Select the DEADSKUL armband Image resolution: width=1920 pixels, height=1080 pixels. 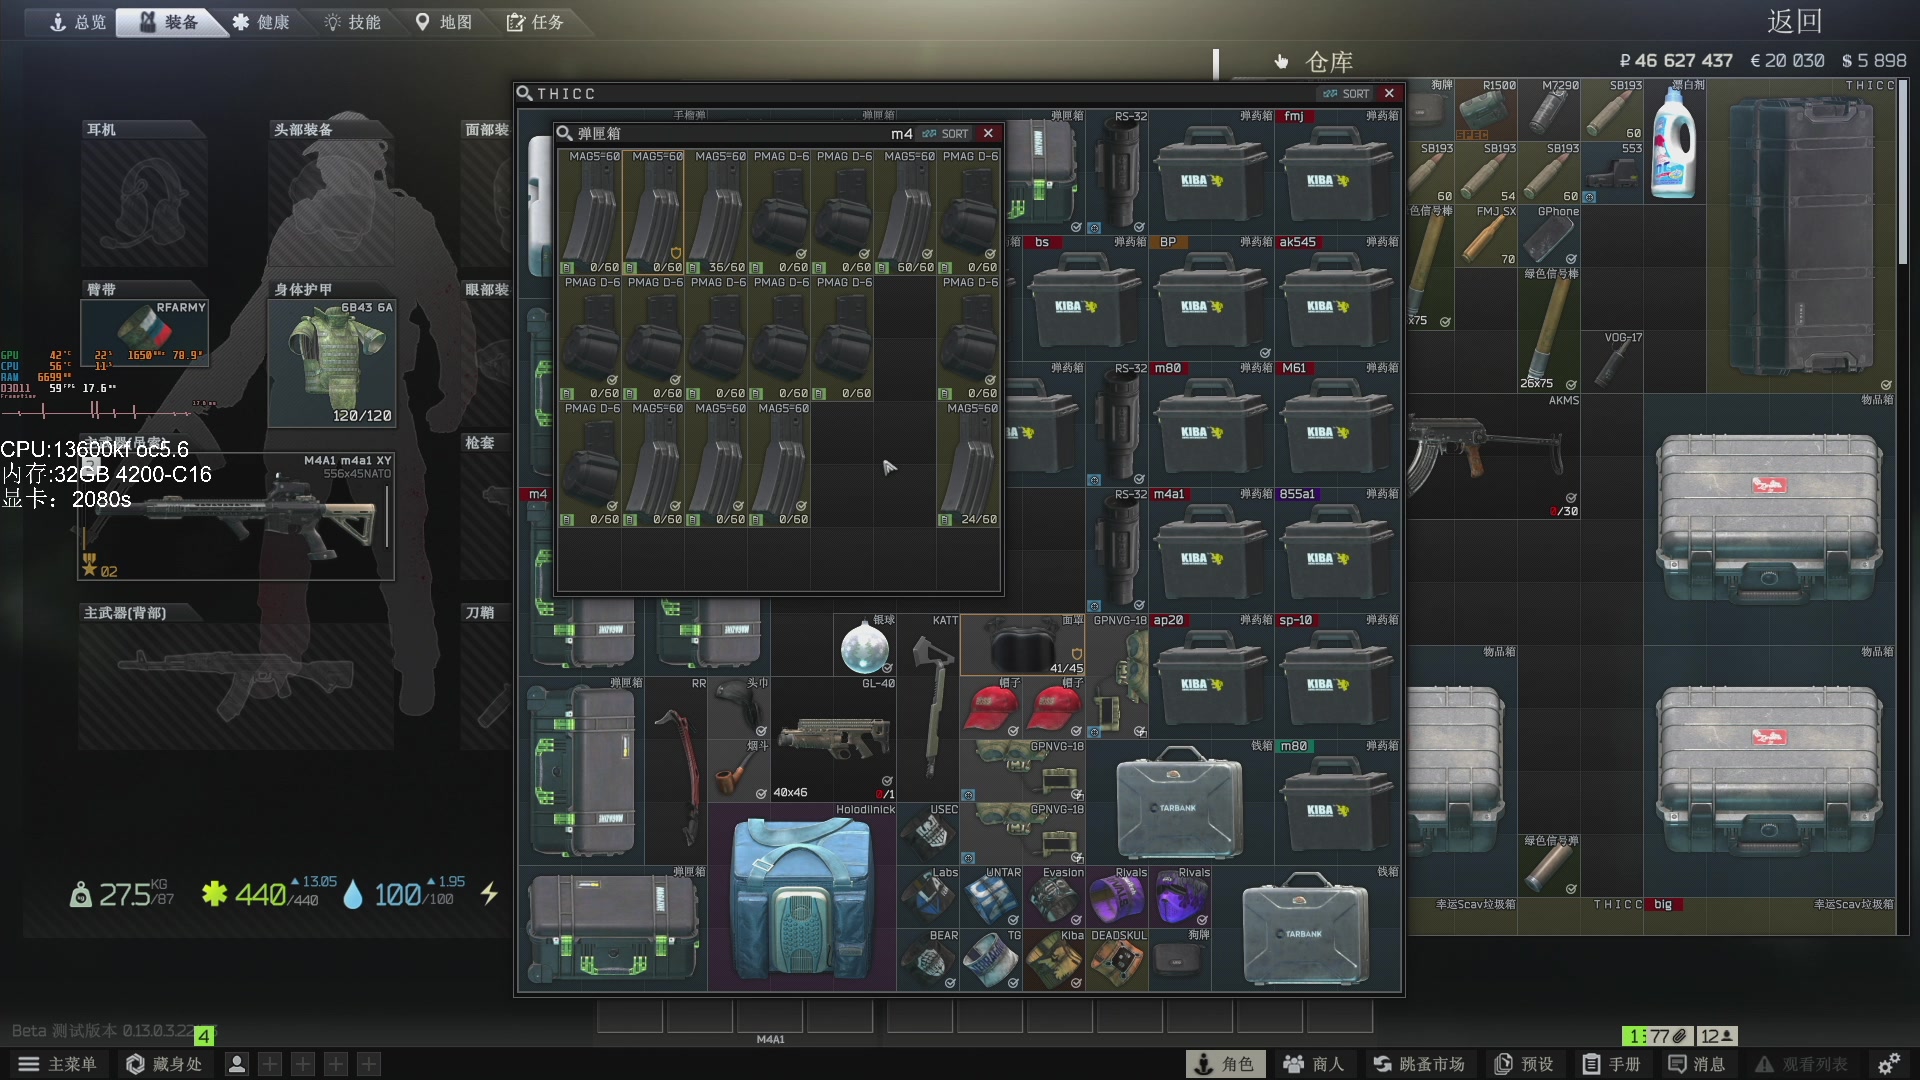point(1118,960)
